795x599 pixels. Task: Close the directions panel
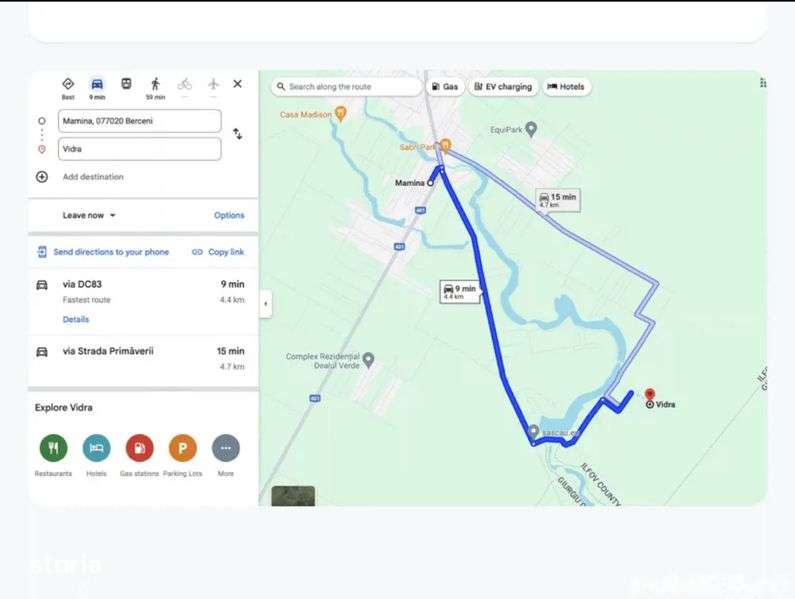point(237,84)
